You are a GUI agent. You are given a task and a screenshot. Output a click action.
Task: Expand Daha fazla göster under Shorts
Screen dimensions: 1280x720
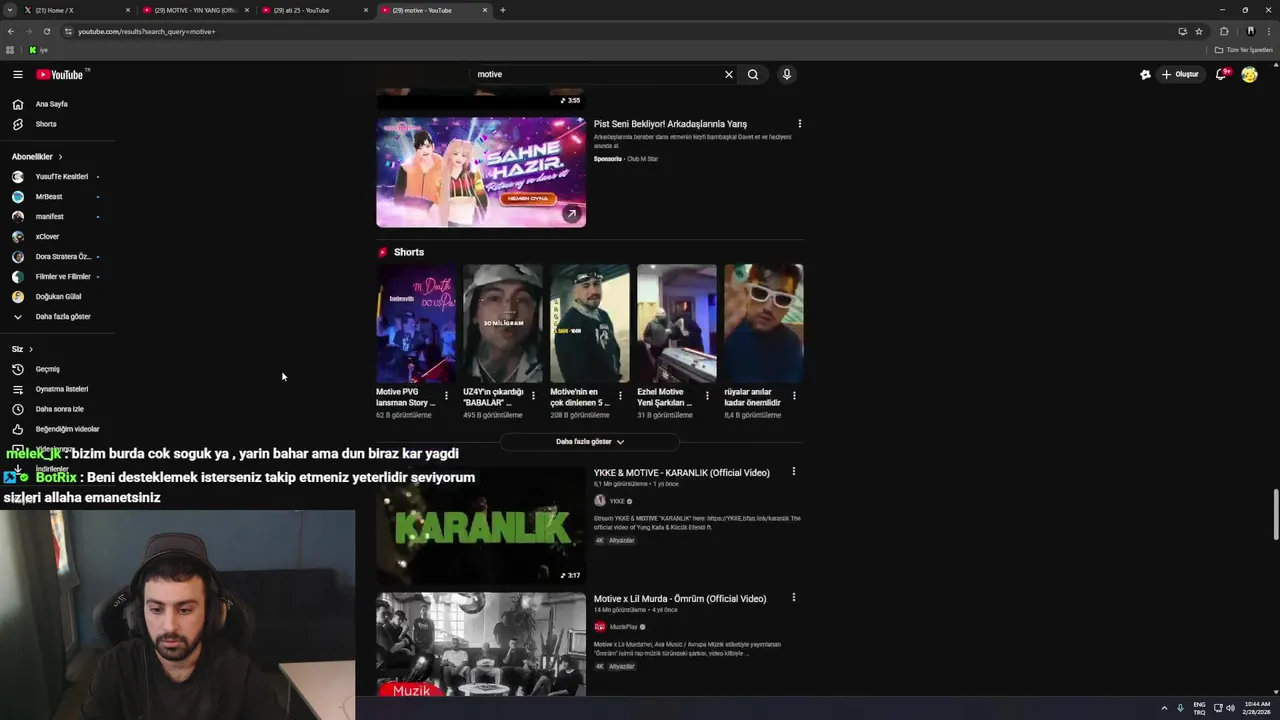(x=590, y=441)
